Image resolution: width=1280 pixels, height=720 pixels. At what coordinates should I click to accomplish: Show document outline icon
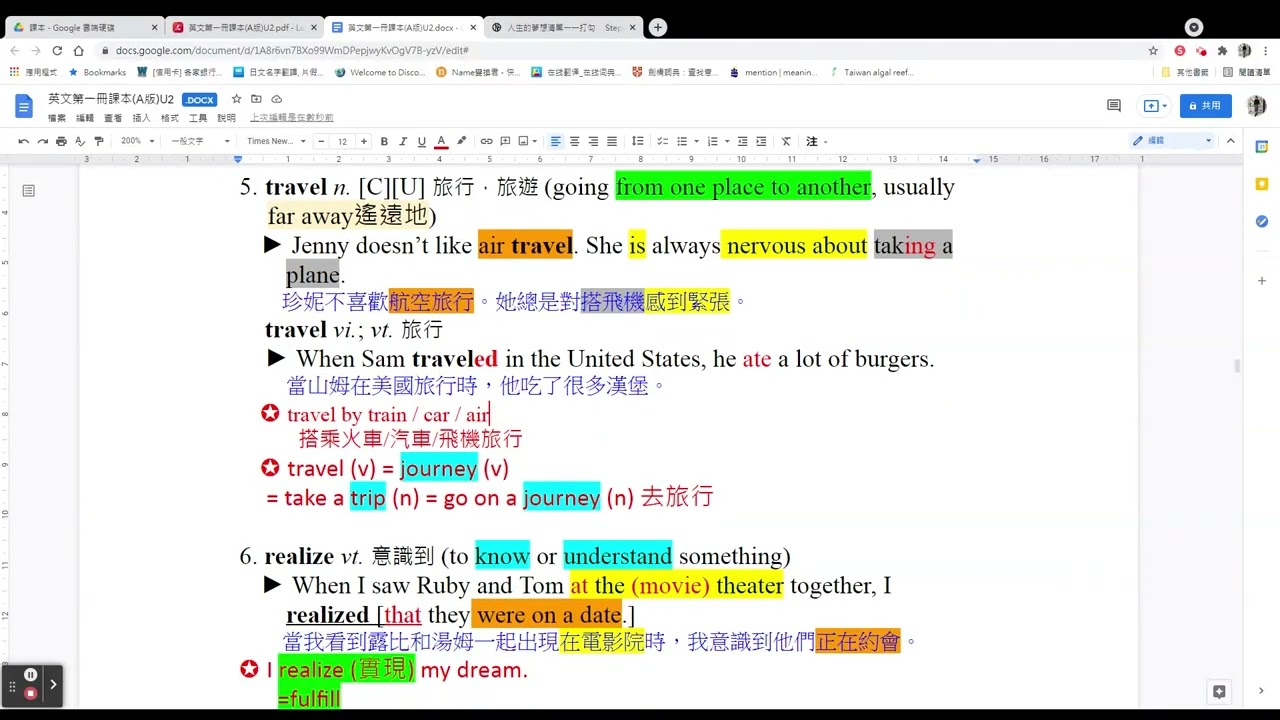tap(28, 190)
